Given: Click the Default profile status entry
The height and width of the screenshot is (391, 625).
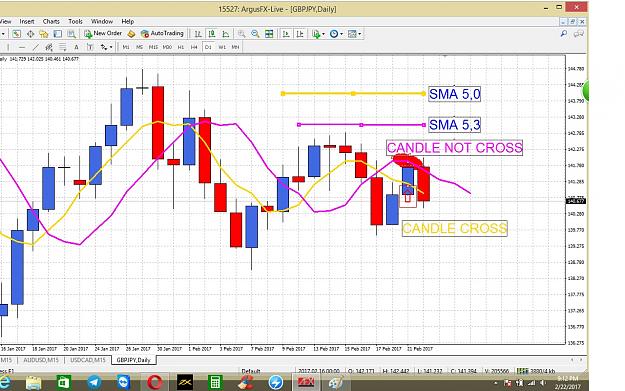Looking at the screenshot, I should click(251, 371).
